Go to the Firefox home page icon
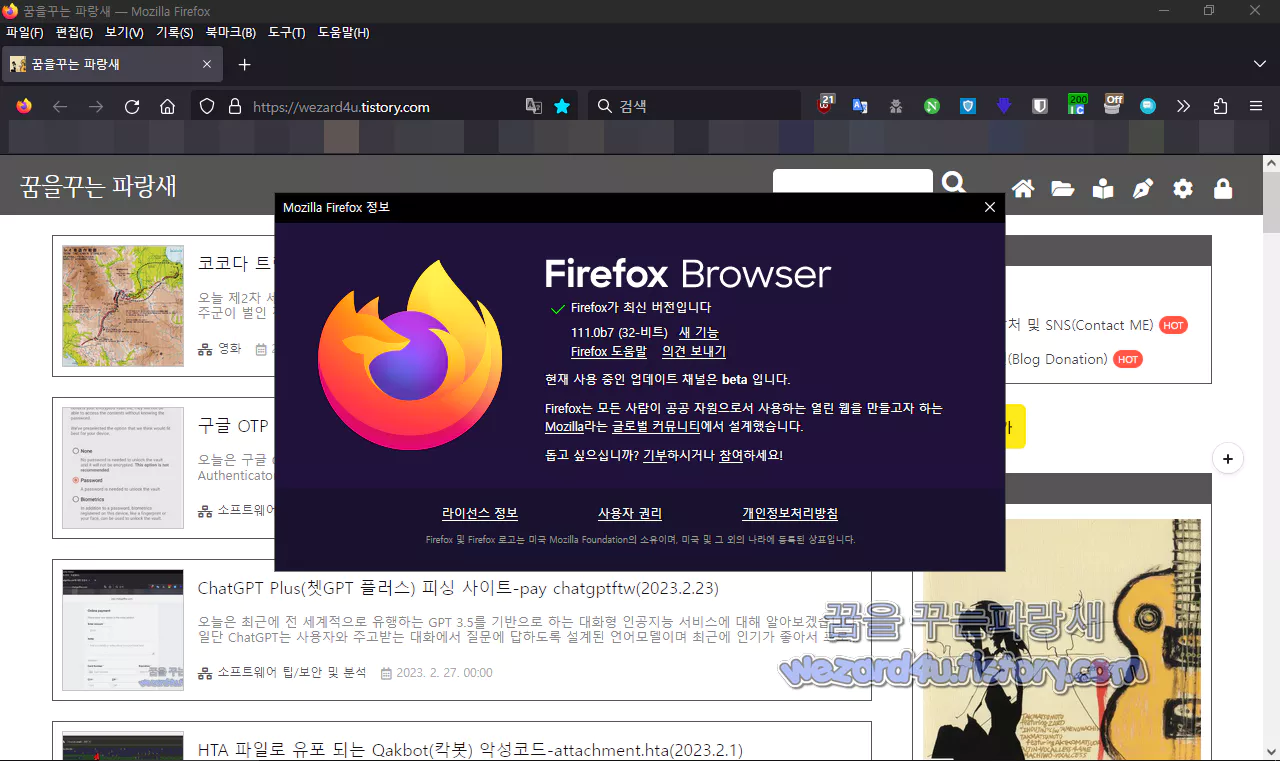This screenshot has height=761, width=1280. point(168,106)
